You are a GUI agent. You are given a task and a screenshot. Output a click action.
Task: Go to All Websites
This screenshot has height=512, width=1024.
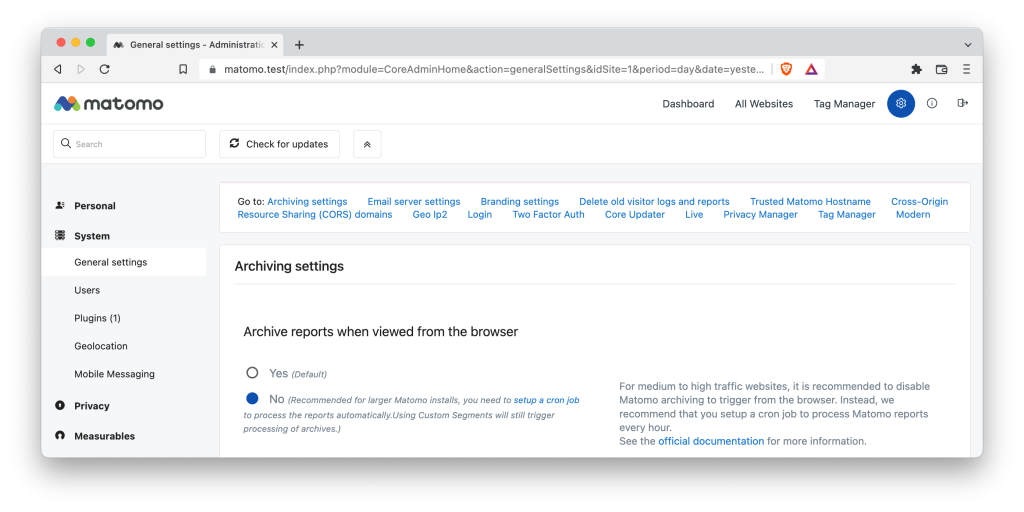pos(763,104)
